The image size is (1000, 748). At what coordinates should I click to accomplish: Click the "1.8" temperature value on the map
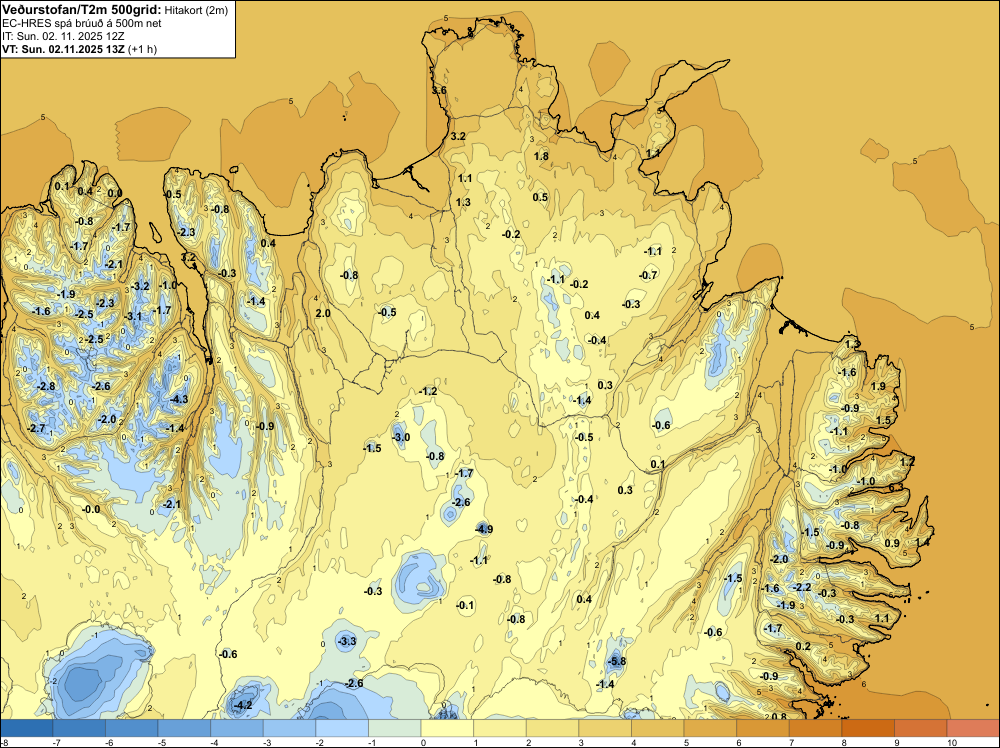541,156
